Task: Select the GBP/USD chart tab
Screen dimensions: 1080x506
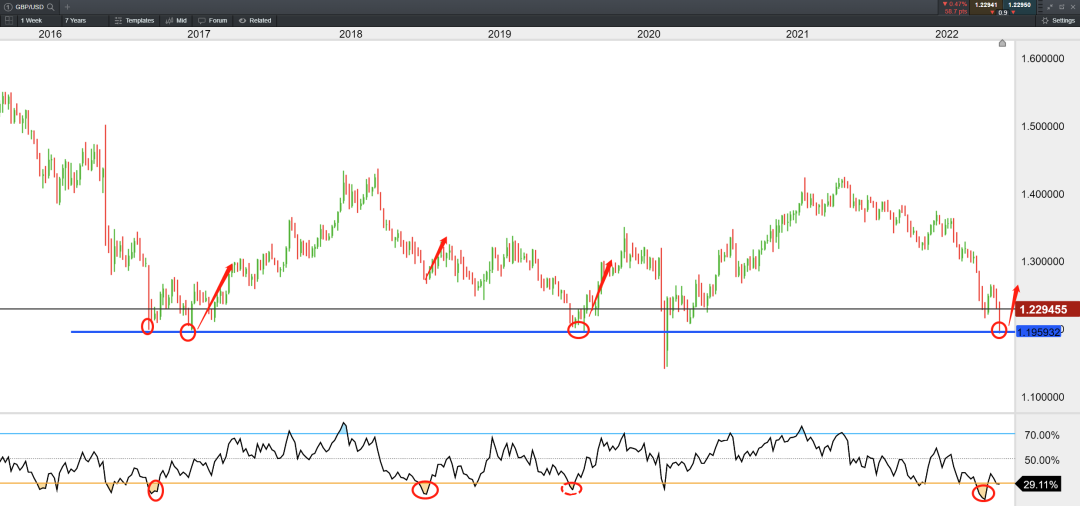Action: coord(30,6)
